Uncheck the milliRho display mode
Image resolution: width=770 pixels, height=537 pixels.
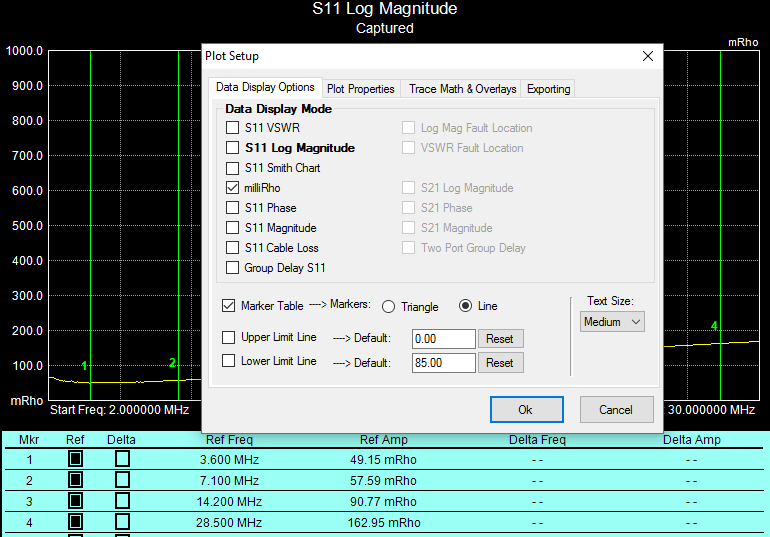coord(233,188)
